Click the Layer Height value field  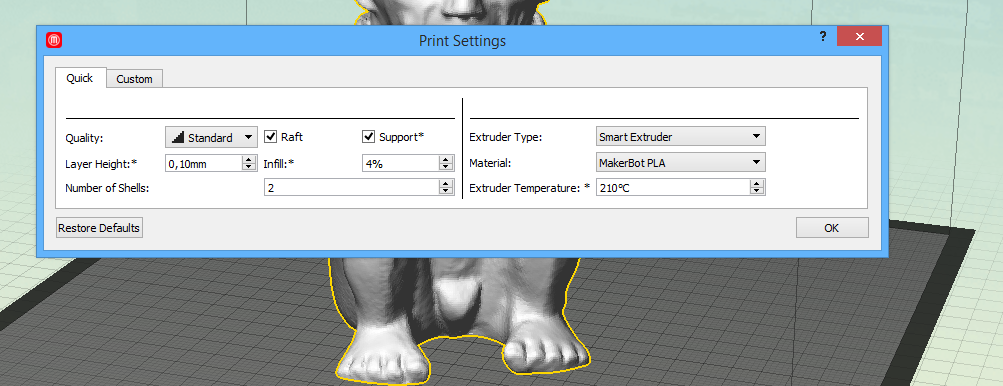click(203, 163)
